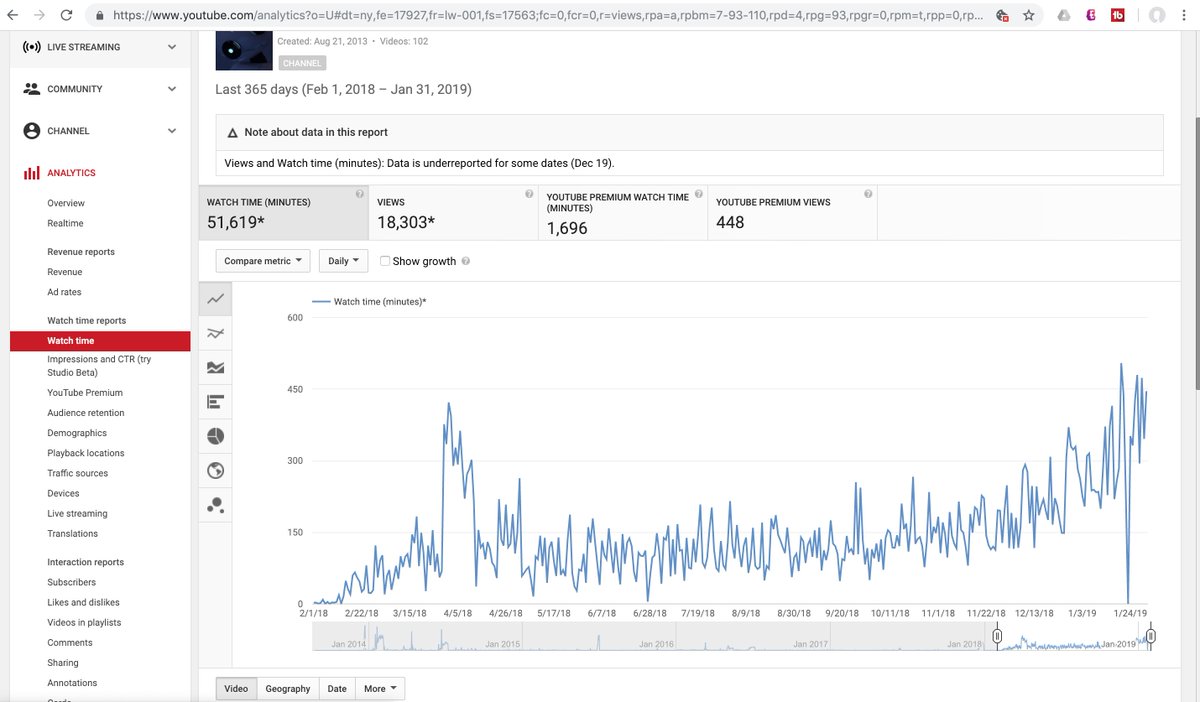The width and height of the screenshot is (1200, 702).
Task: Click the browser back arrow
Action: click(11, 15)
